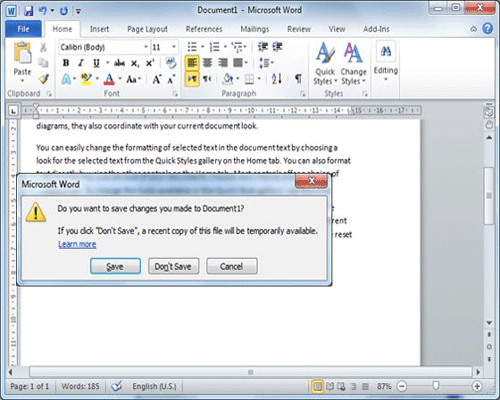
Task: Click the zoom slider handle in status bar
Action: coord(436,386)
